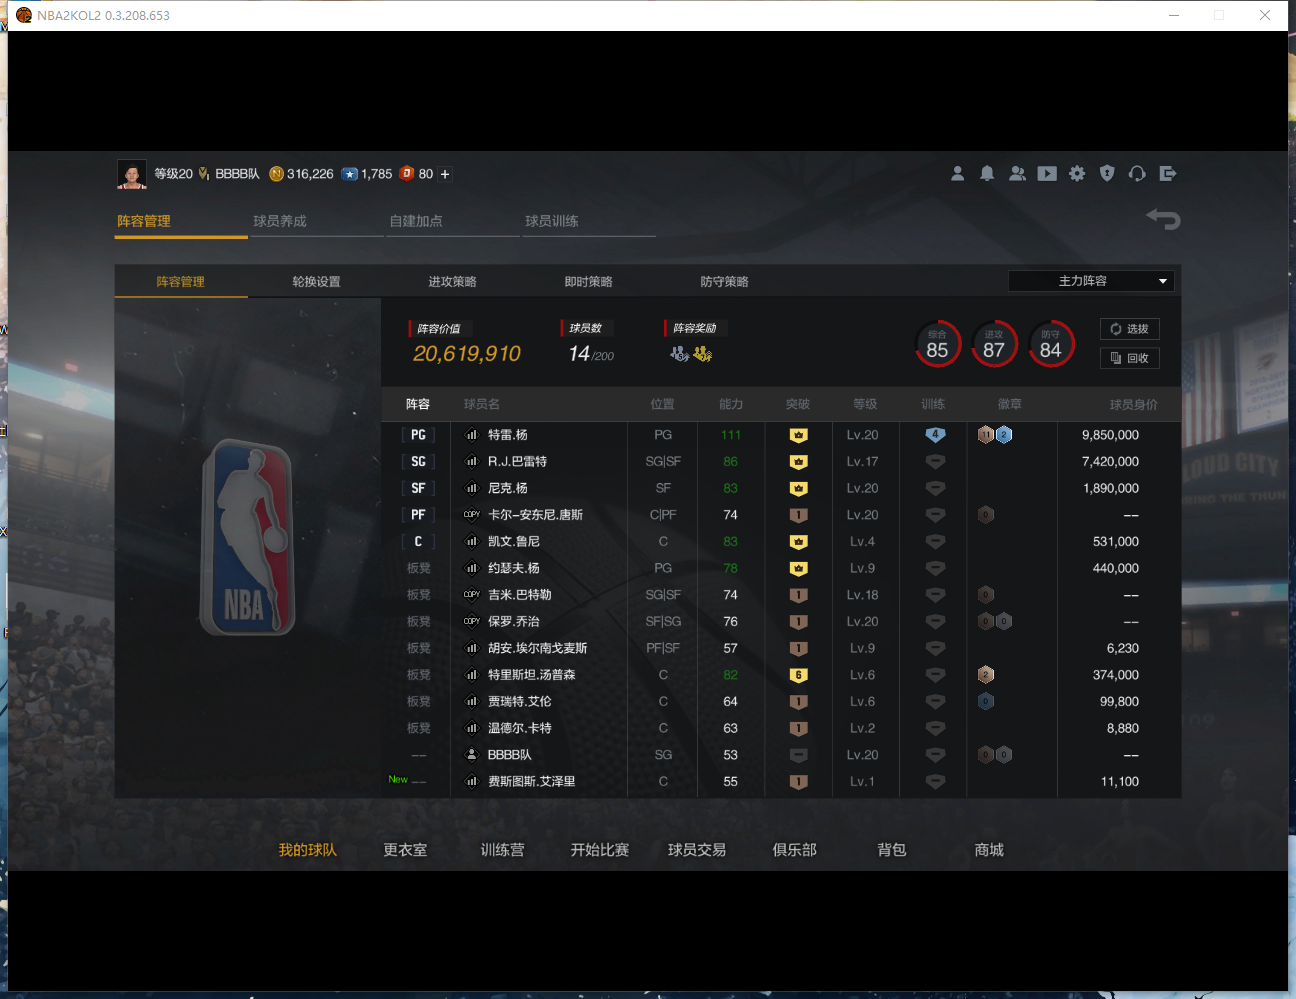Click the gold lineup reward icon
This screenshot has height=999, width=1296.
(x=702, y=354)
